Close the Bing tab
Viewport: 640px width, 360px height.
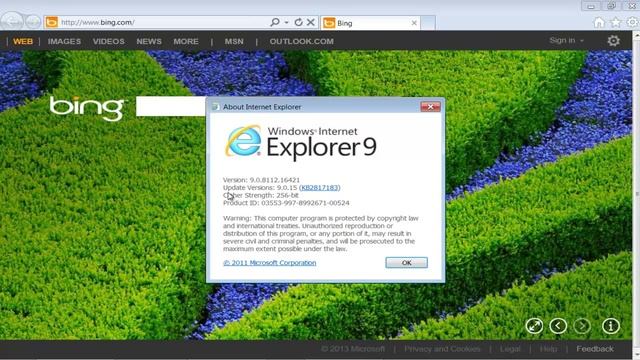(x=414, y=23)
